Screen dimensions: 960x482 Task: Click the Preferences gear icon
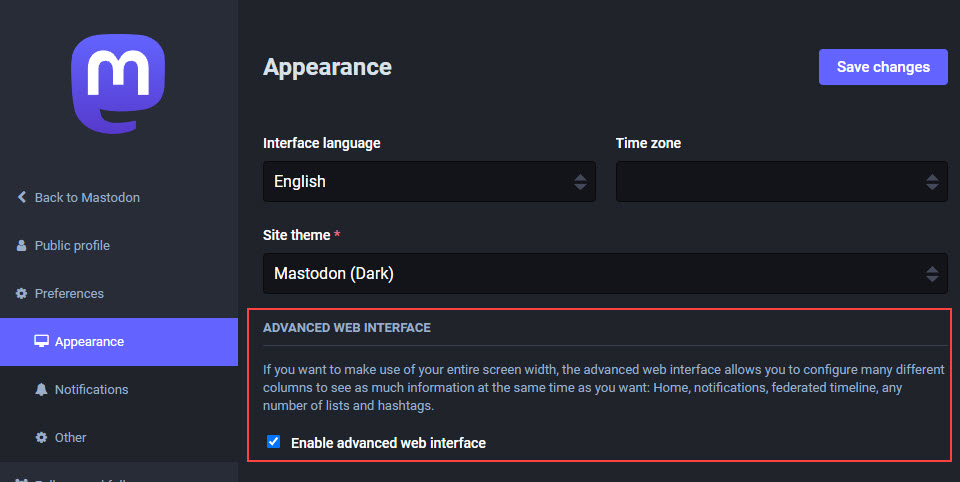pos(21,293)
